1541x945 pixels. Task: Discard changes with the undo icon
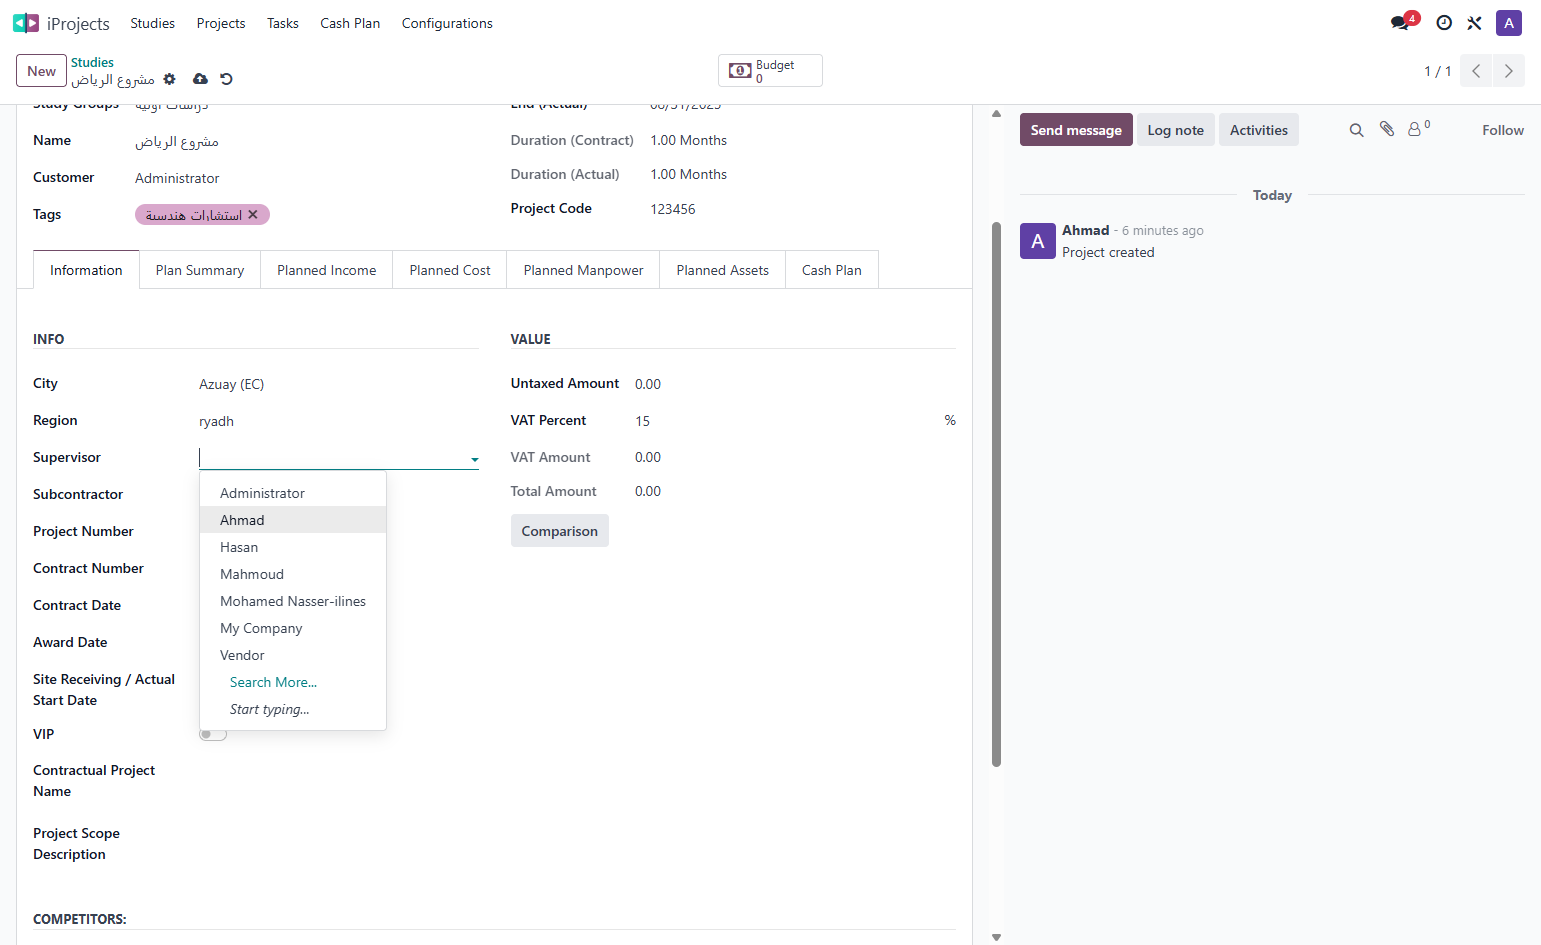pos(226,79)
